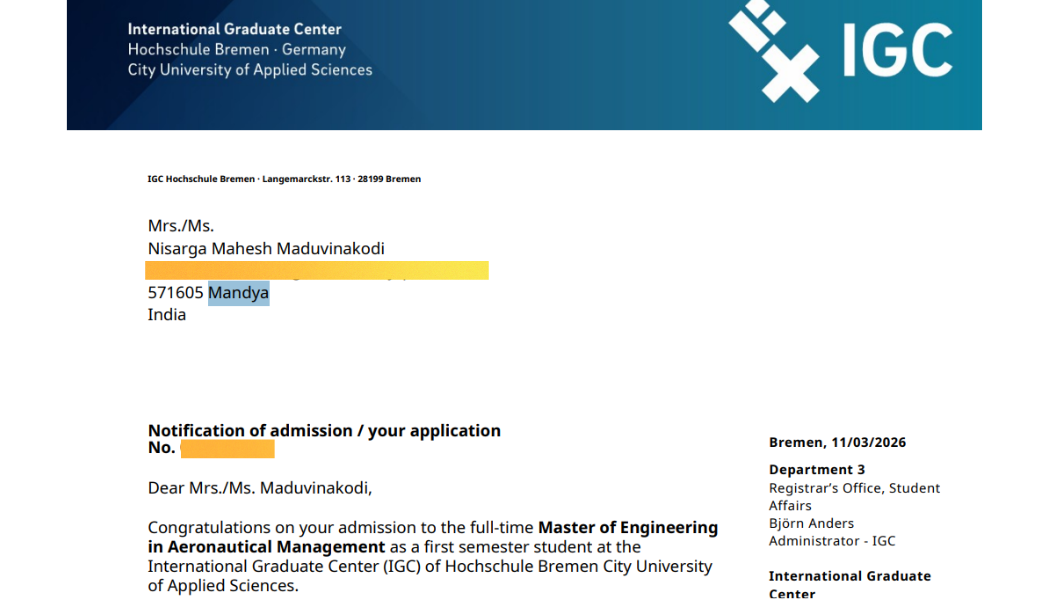Click 'Department 3' sidebar heading
The image size is (1050, 600).
coord(817,469)
